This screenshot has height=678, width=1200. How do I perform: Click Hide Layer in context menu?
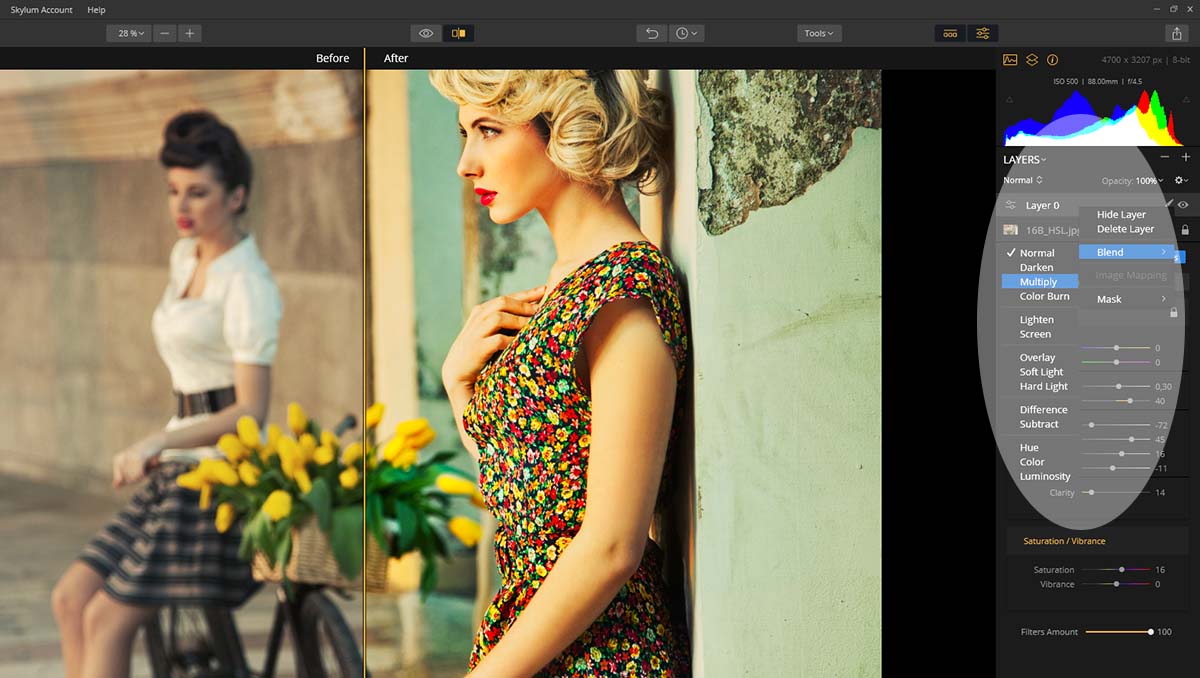[1121, 215]
